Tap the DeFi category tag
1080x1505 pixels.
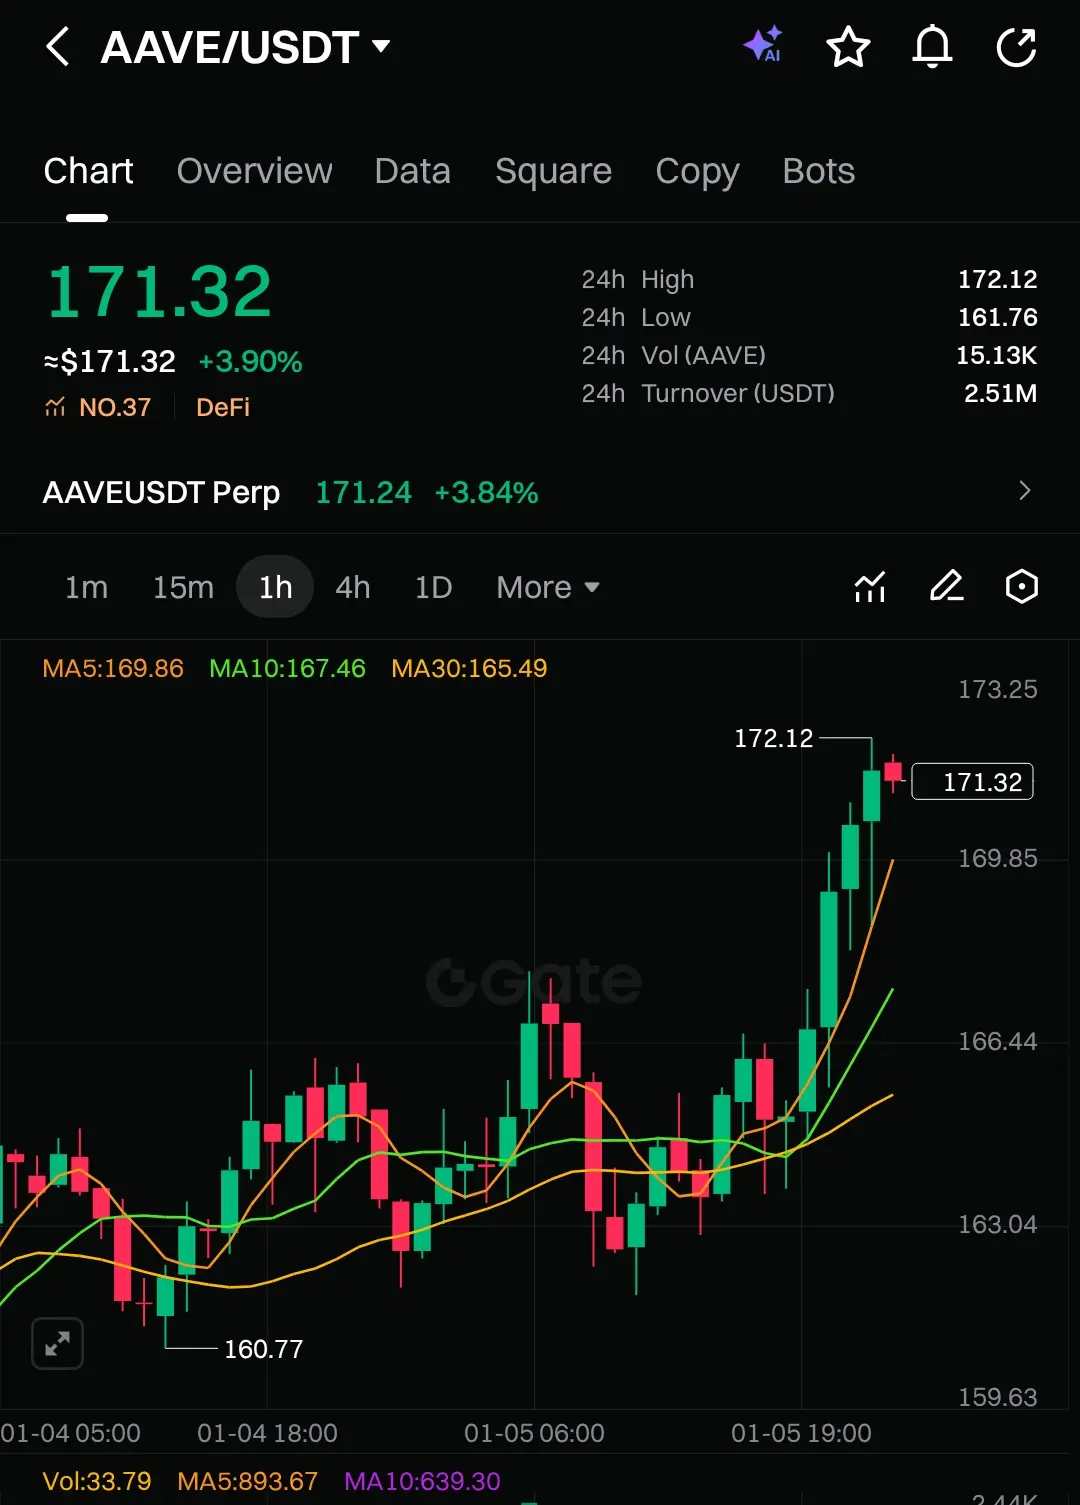pos(222,407)
